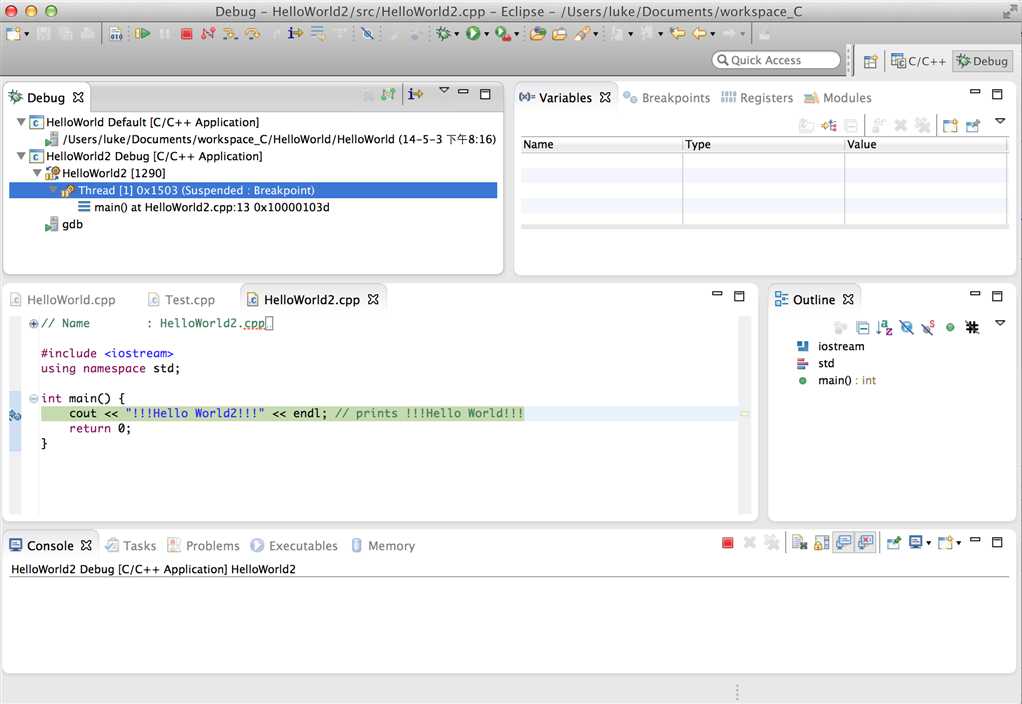1022x704 pixels.
Task: Click the Debug bug launch icon
Action: pos(443,33)
